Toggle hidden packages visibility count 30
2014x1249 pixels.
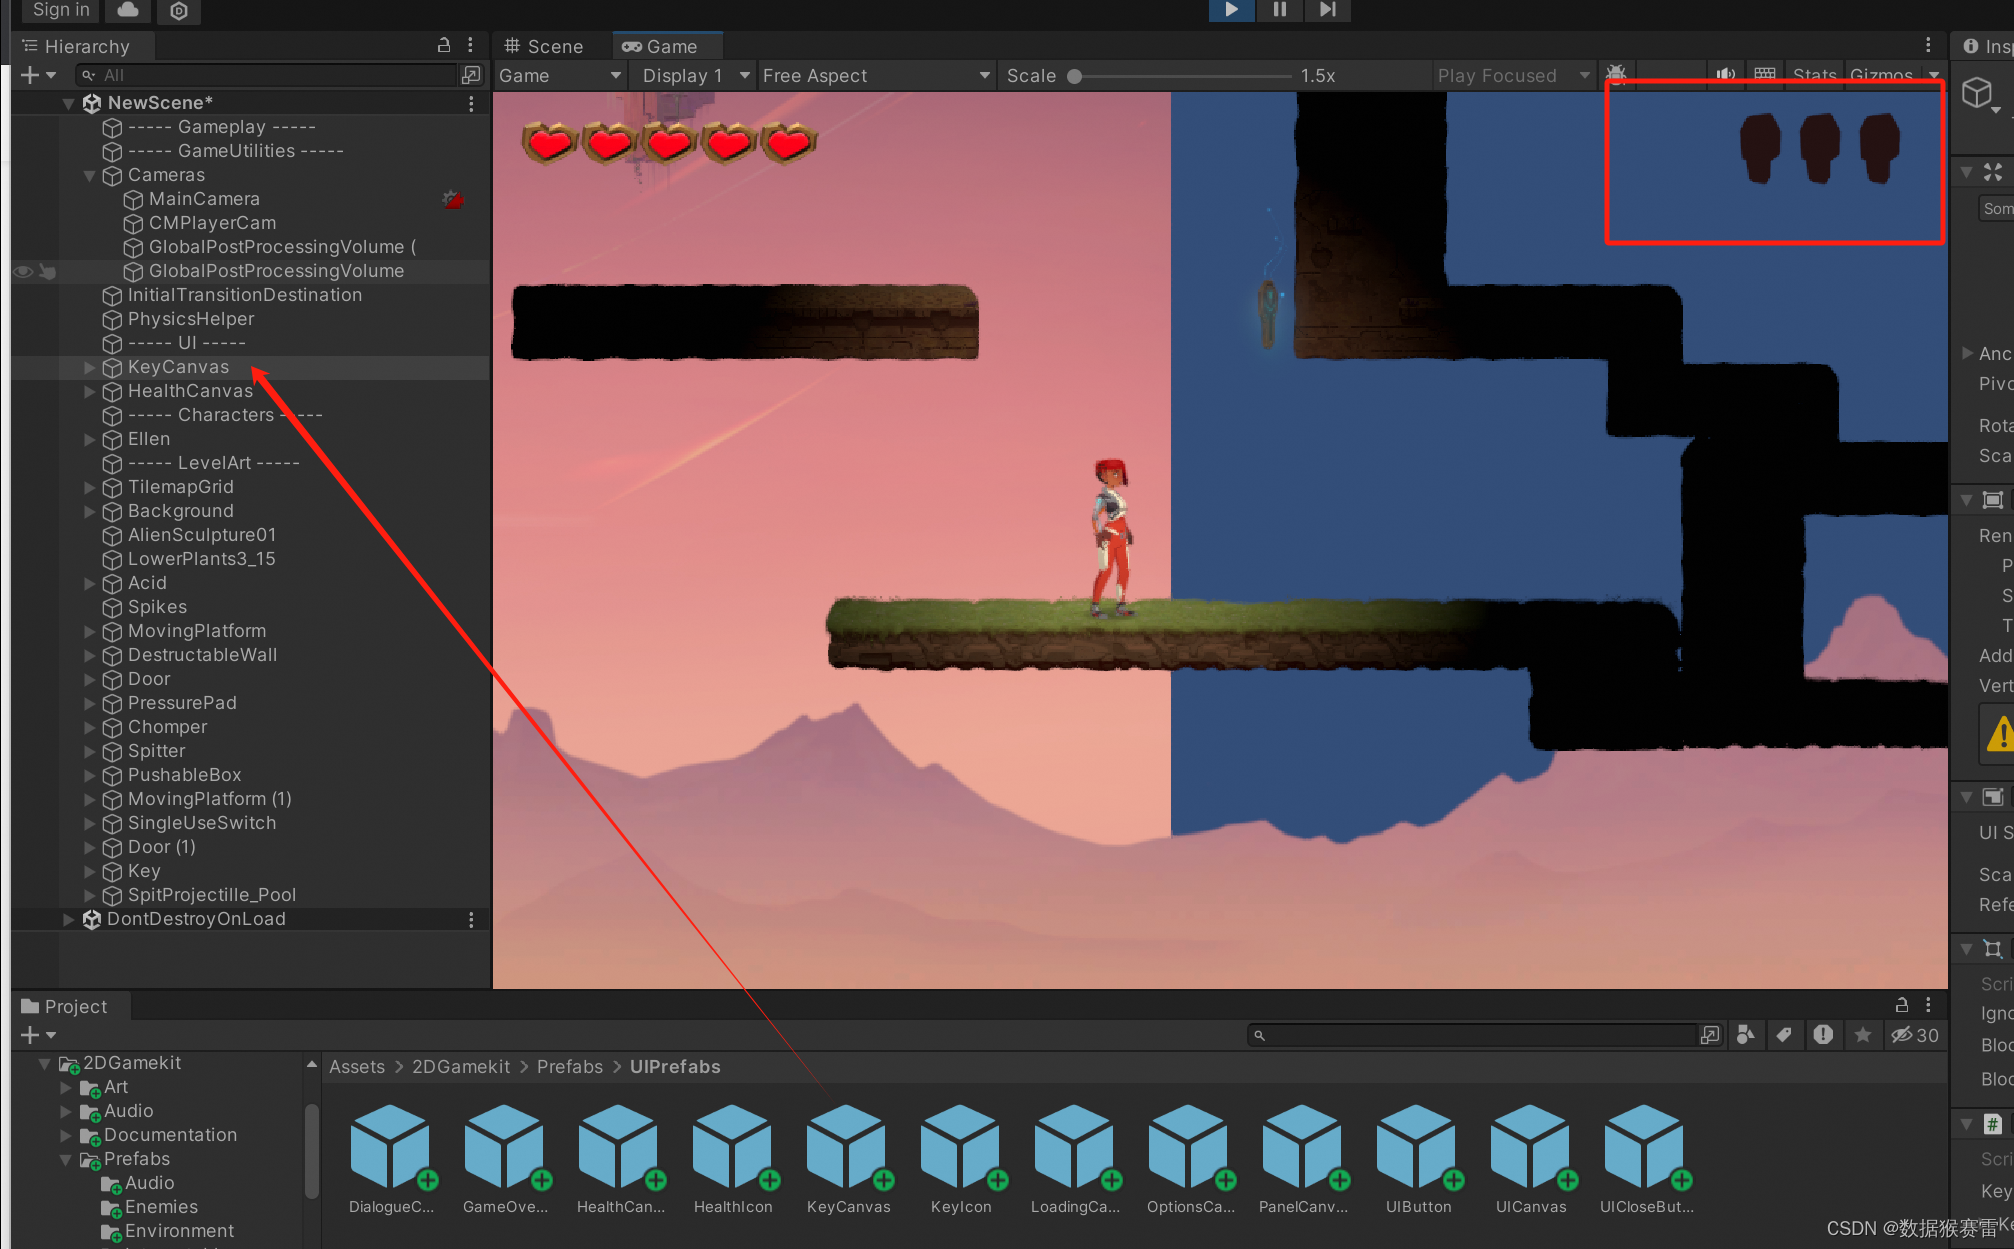pos(1914,1035)
